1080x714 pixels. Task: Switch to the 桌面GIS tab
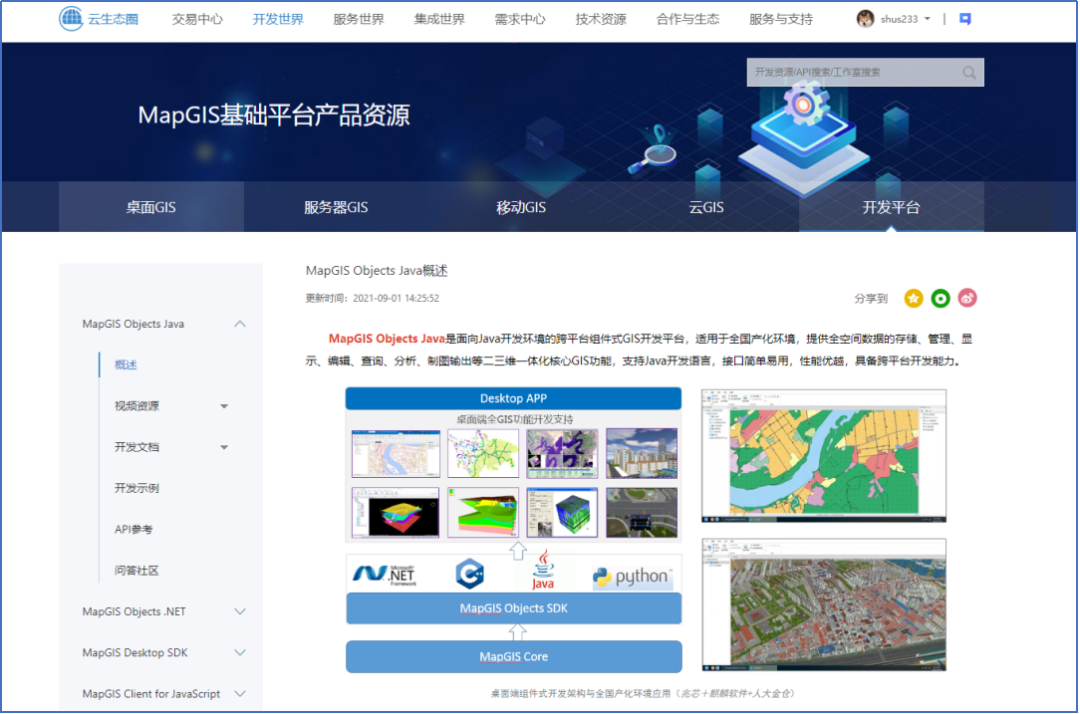[151, 207]
